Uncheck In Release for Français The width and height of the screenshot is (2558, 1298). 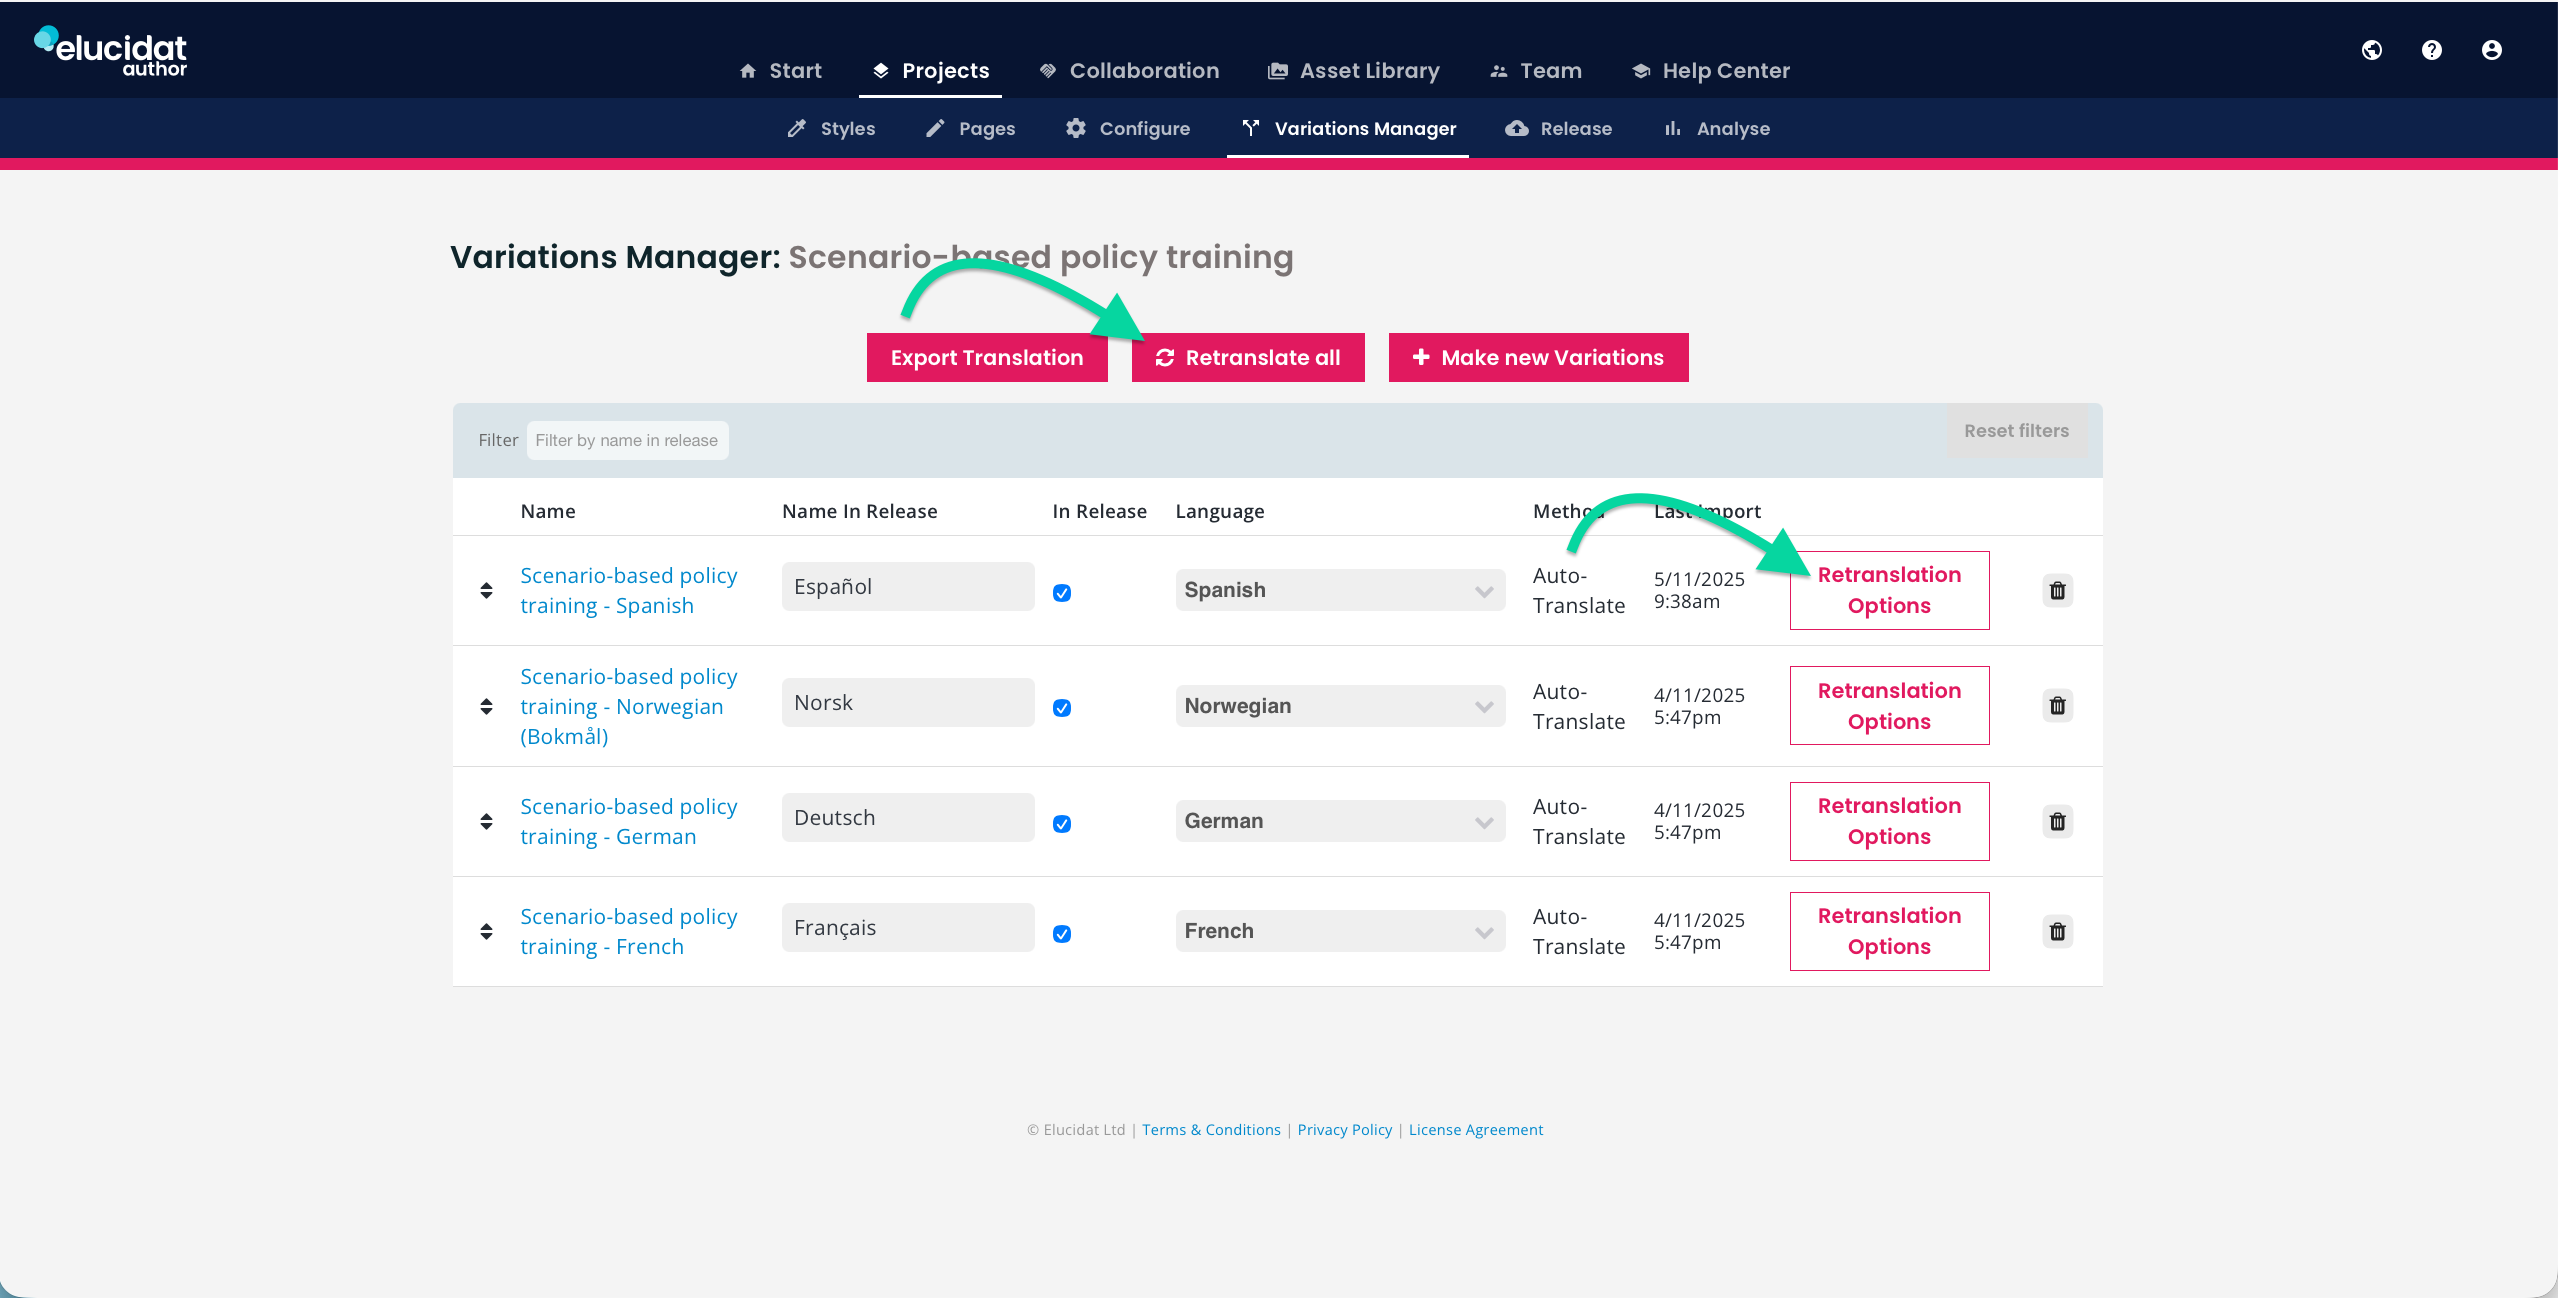coord(1062,934)
